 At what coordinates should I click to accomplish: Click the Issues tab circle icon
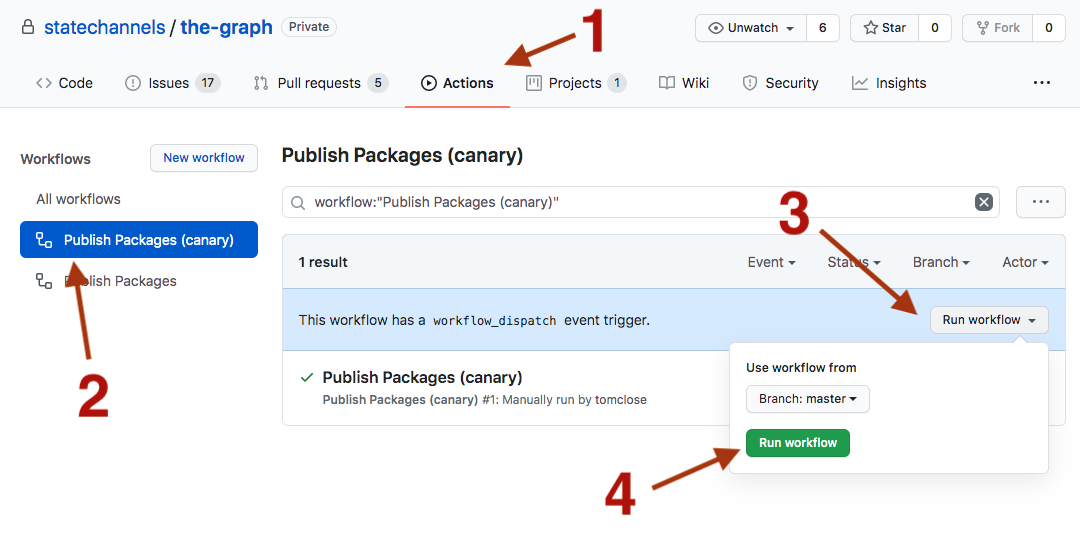click(132, 83)
